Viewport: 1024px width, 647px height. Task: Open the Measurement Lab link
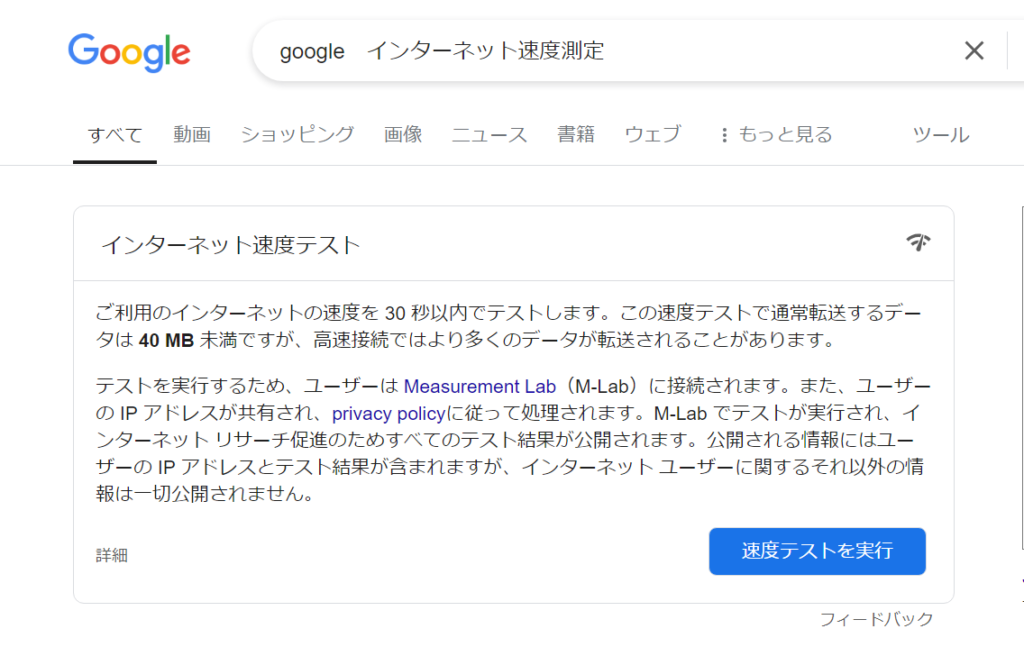[x=479, y=386]
